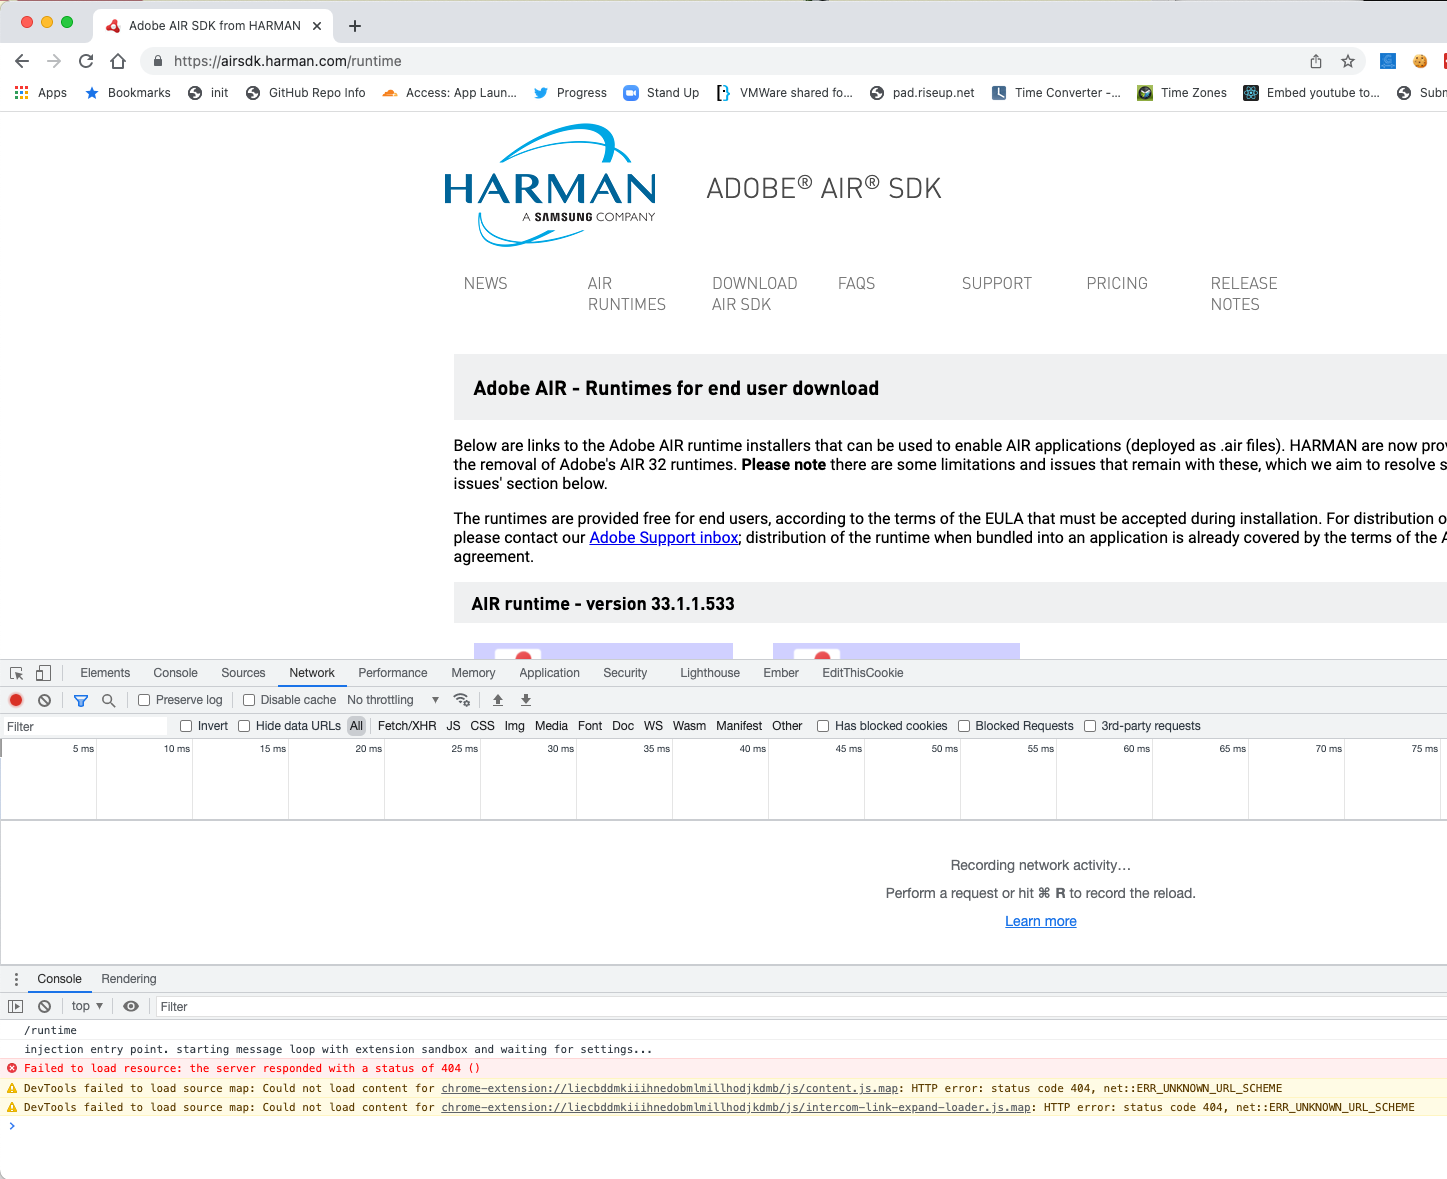Open DevTools more options menu
1447x1179 pixels.
[15, 978]
